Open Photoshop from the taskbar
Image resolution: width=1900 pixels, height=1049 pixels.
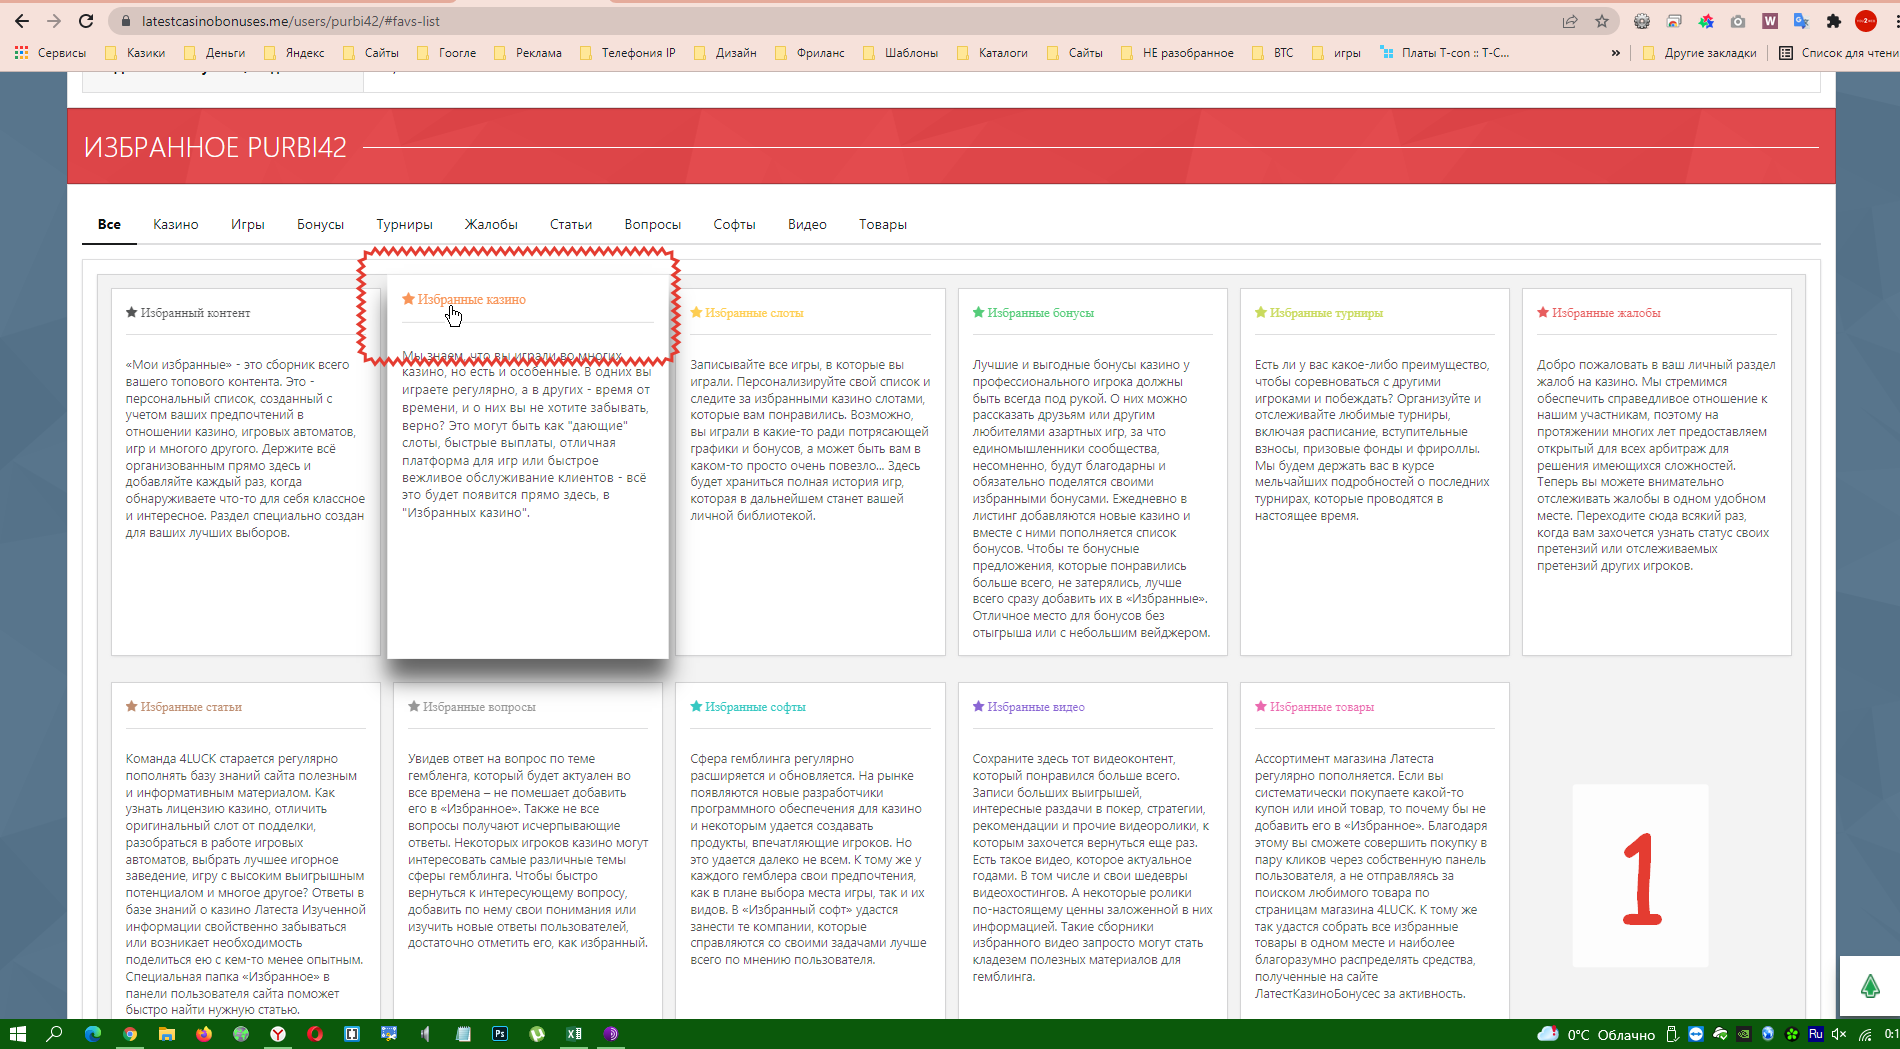click(x=500, y=1034)
